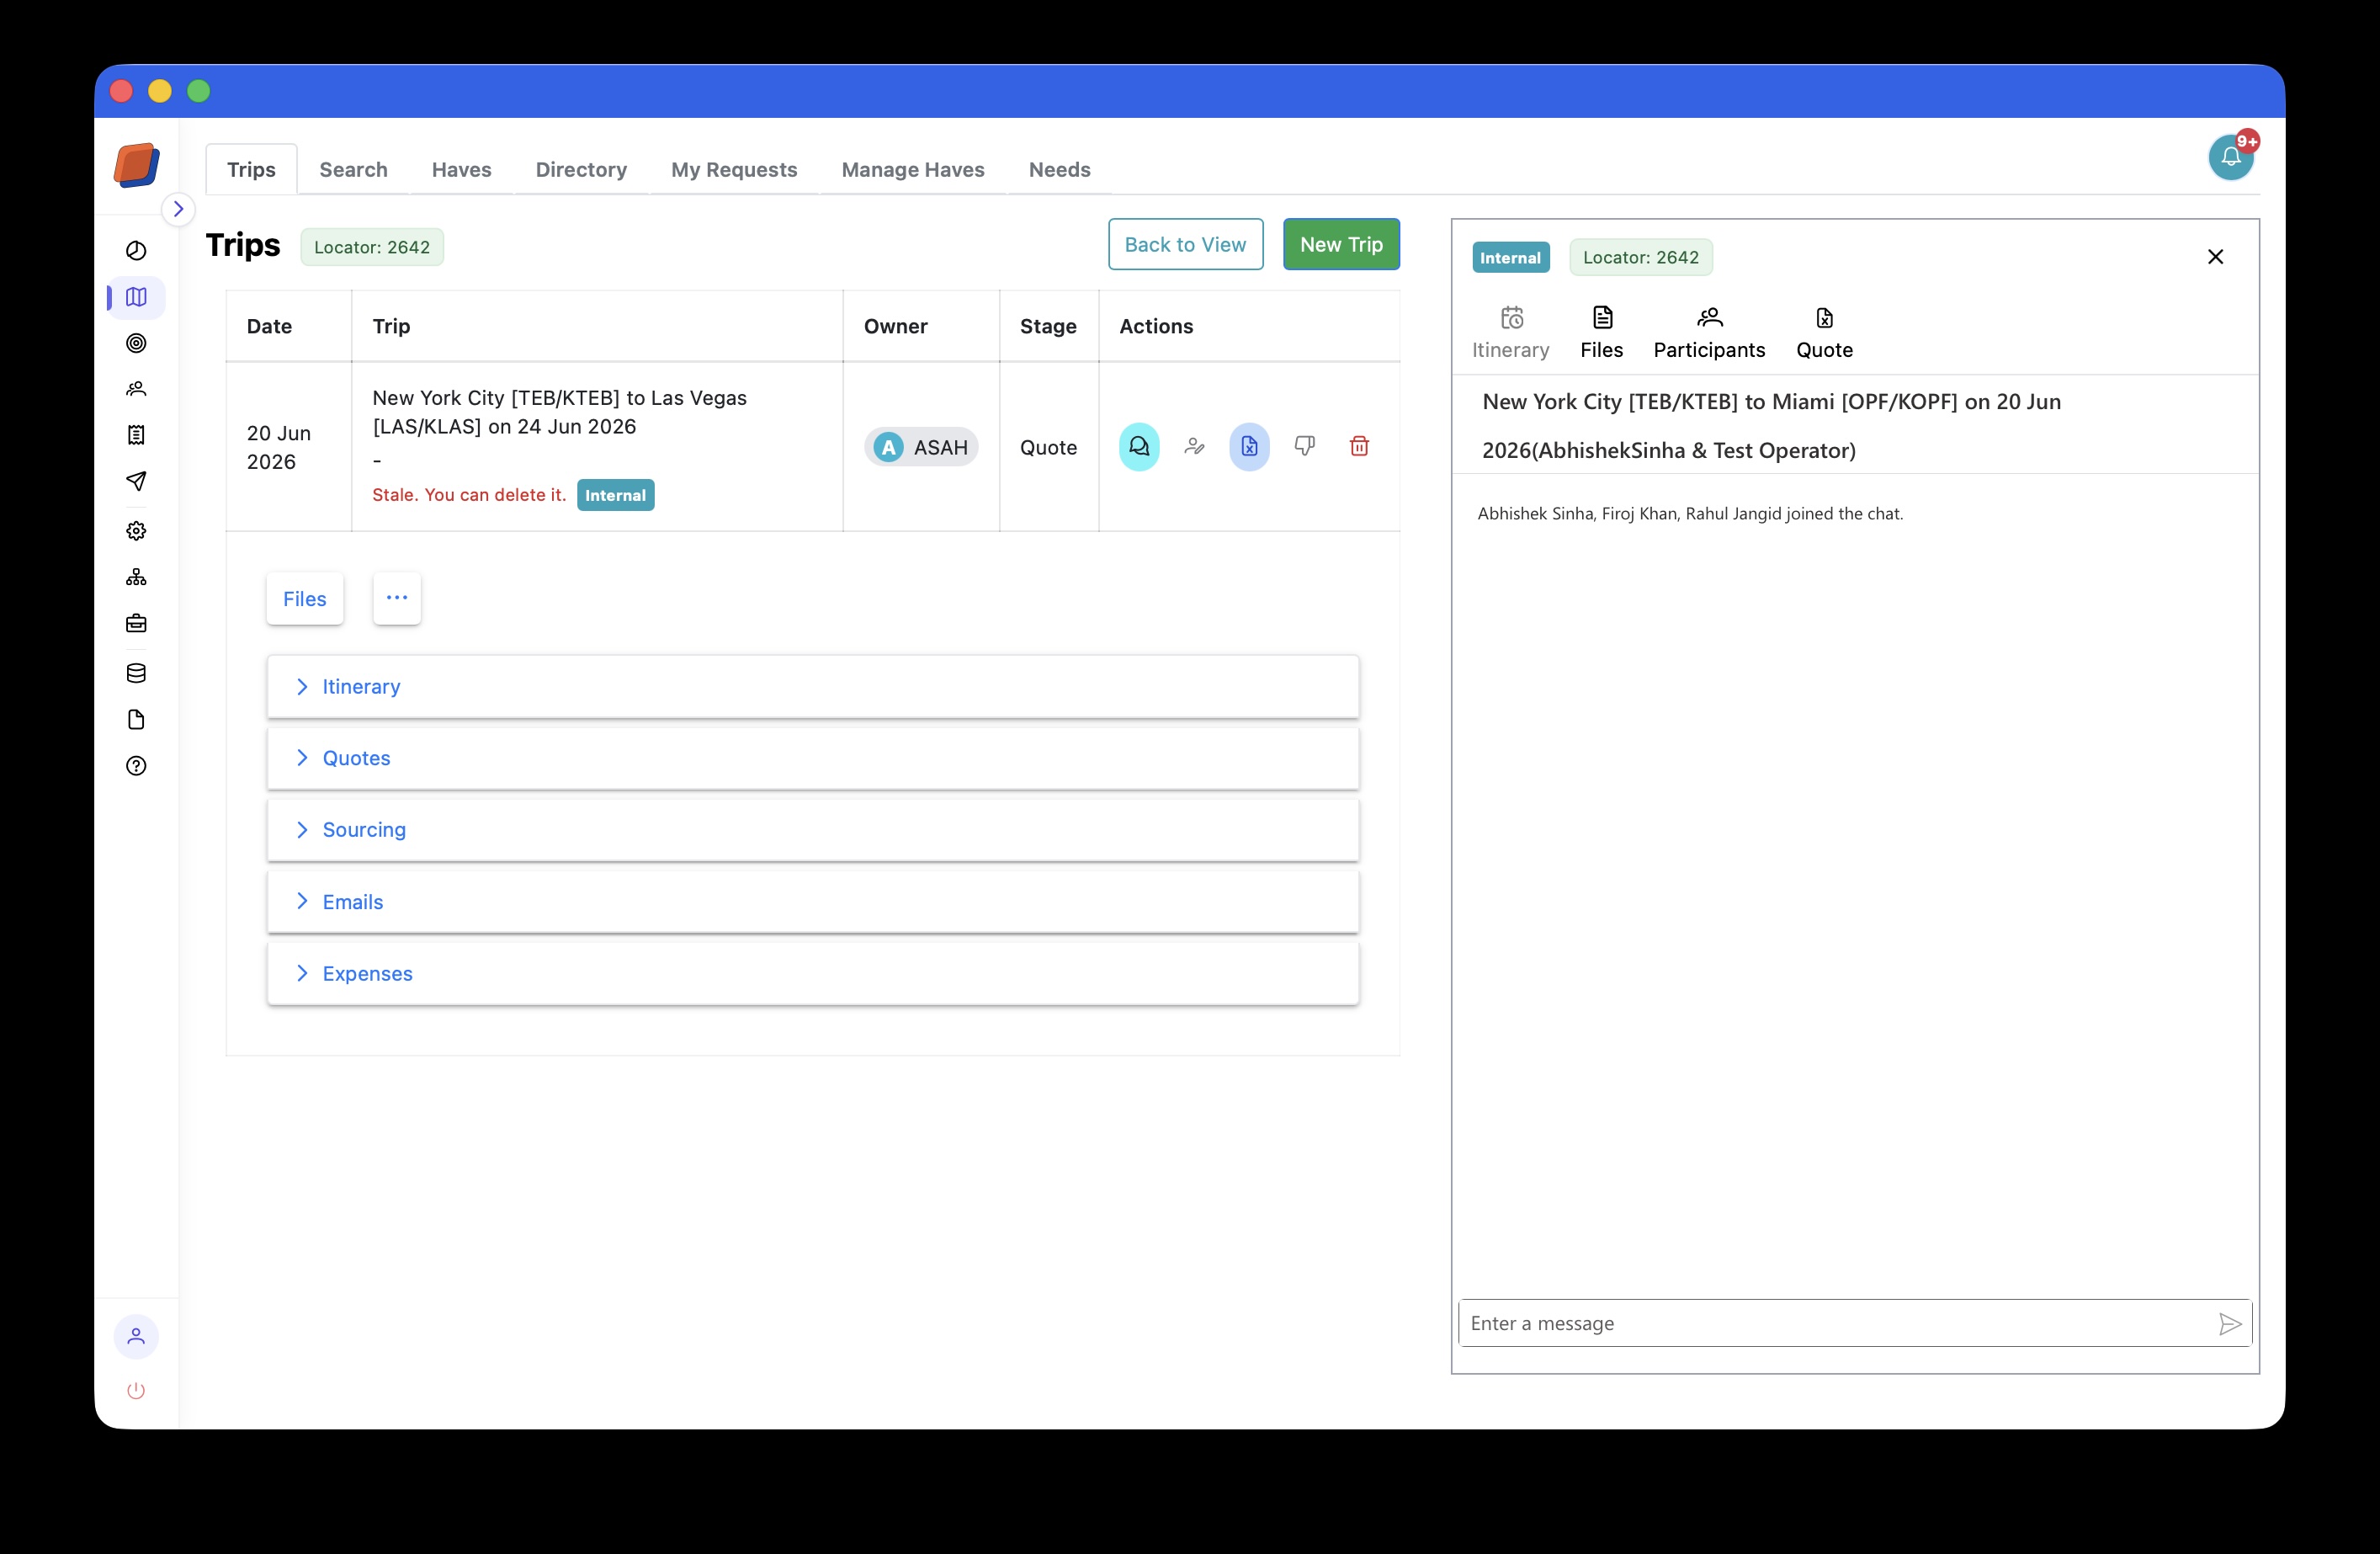Open the receipt list icon in sidebar
Screen dimensions: 2380x1554
tap(136, 435)
